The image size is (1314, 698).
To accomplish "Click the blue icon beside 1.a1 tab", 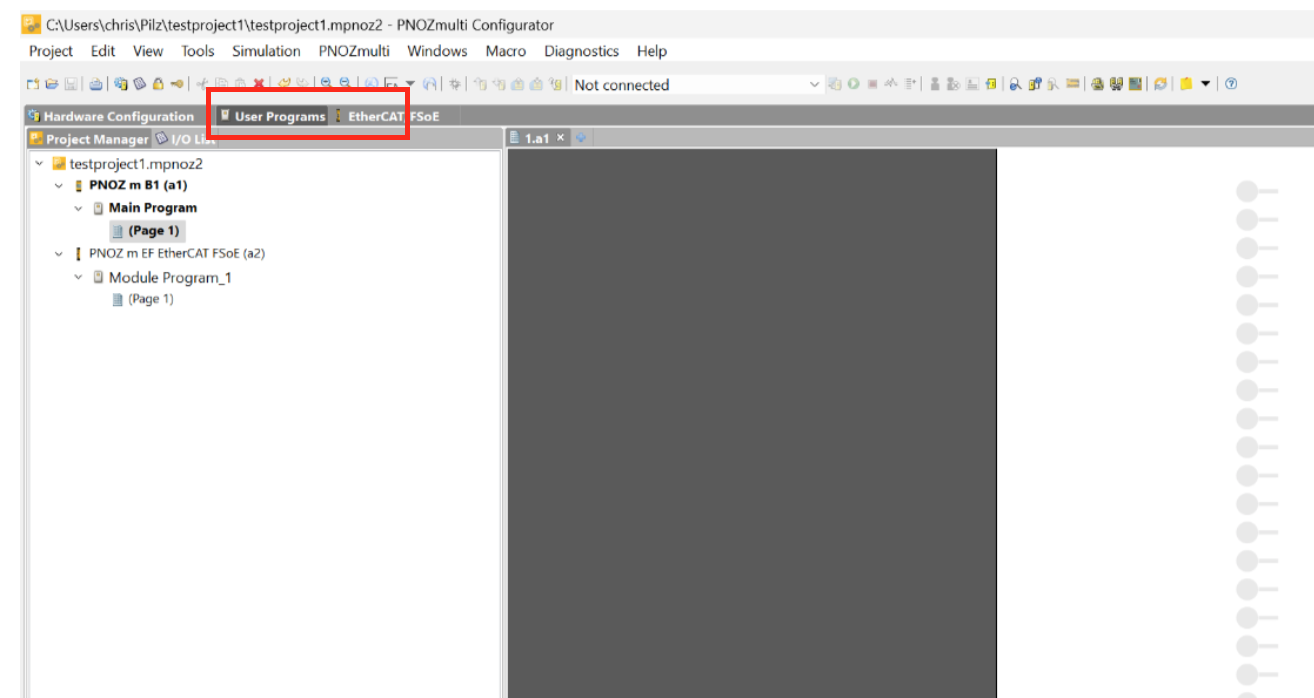I will 581,138.
